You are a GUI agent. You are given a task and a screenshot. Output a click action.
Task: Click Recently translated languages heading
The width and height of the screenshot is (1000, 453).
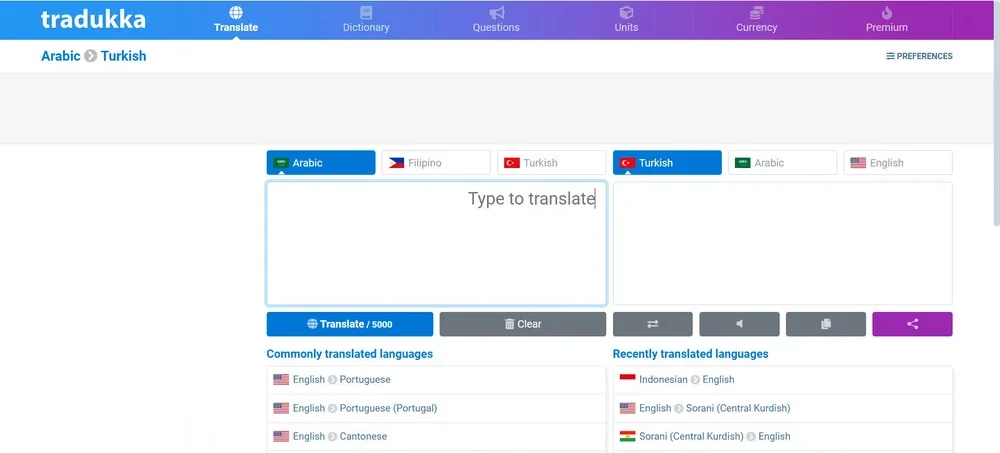(x=691, y=354)
